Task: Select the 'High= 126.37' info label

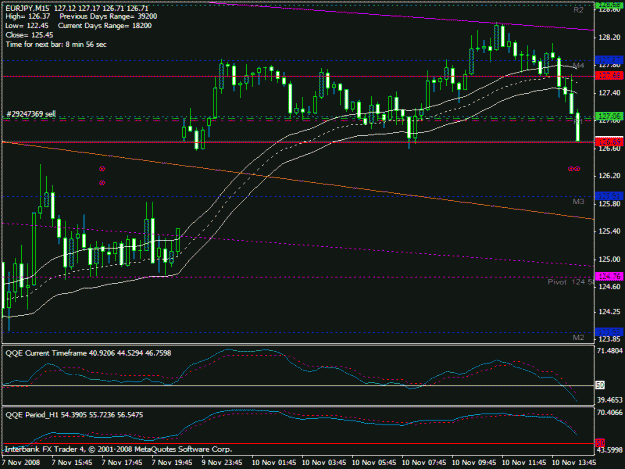Action: pyautogui.click(x=28, y=17)
